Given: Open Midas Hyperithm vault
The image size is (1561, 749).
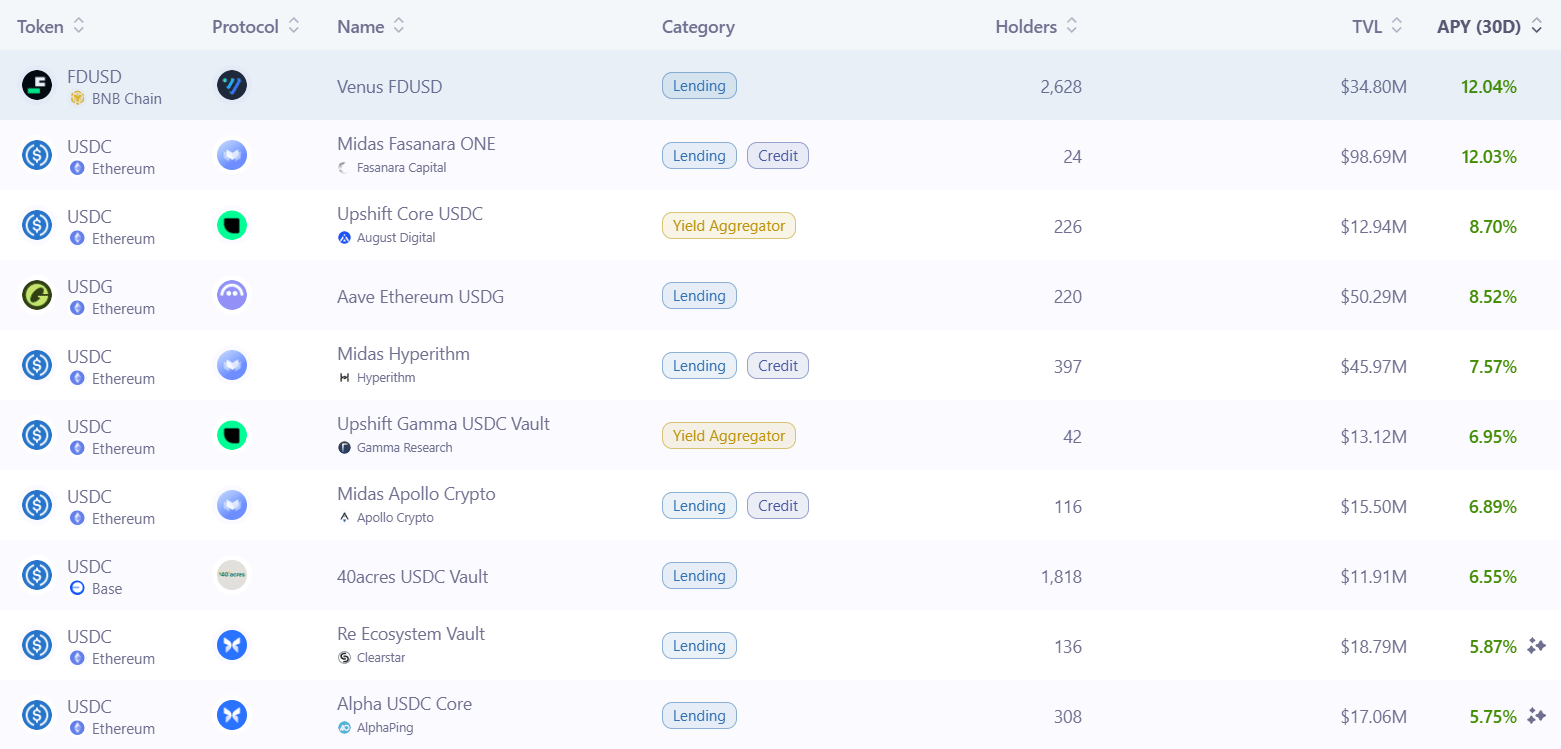Looking at the screenshot, I should pyautogui.click(x=403, y=354).
